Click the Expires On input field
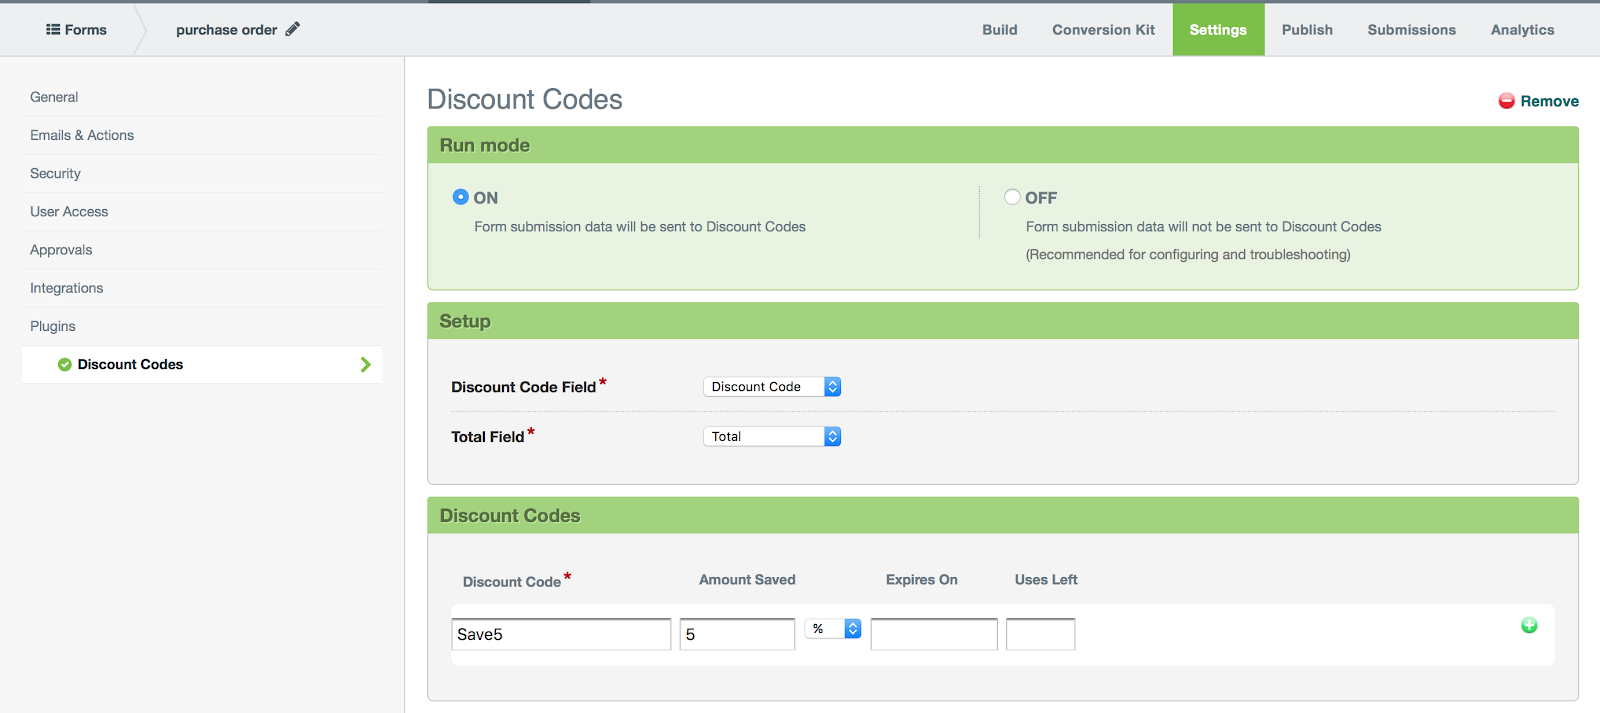1600x713 pixels. [934, 634]
